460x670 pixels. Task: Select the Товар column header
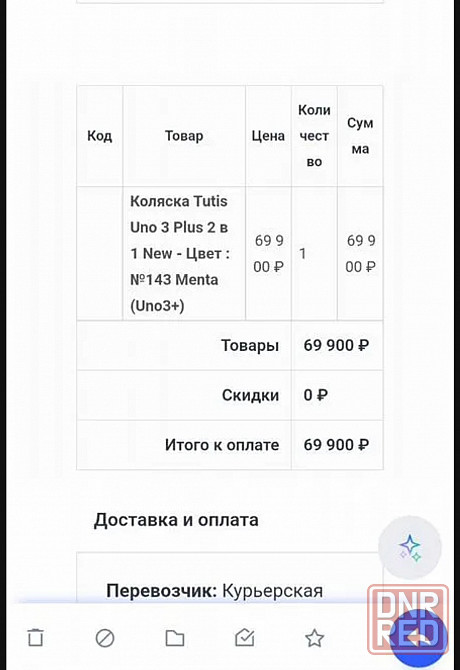tap(184, 136)
